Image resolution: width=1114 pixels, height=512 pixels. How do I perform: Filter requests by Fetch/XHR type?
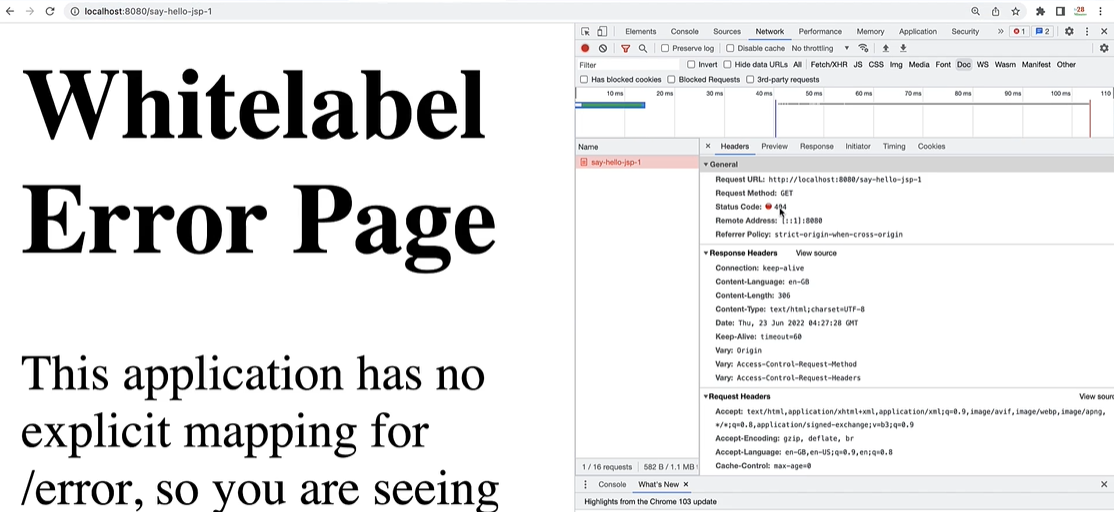pos(828,65)
